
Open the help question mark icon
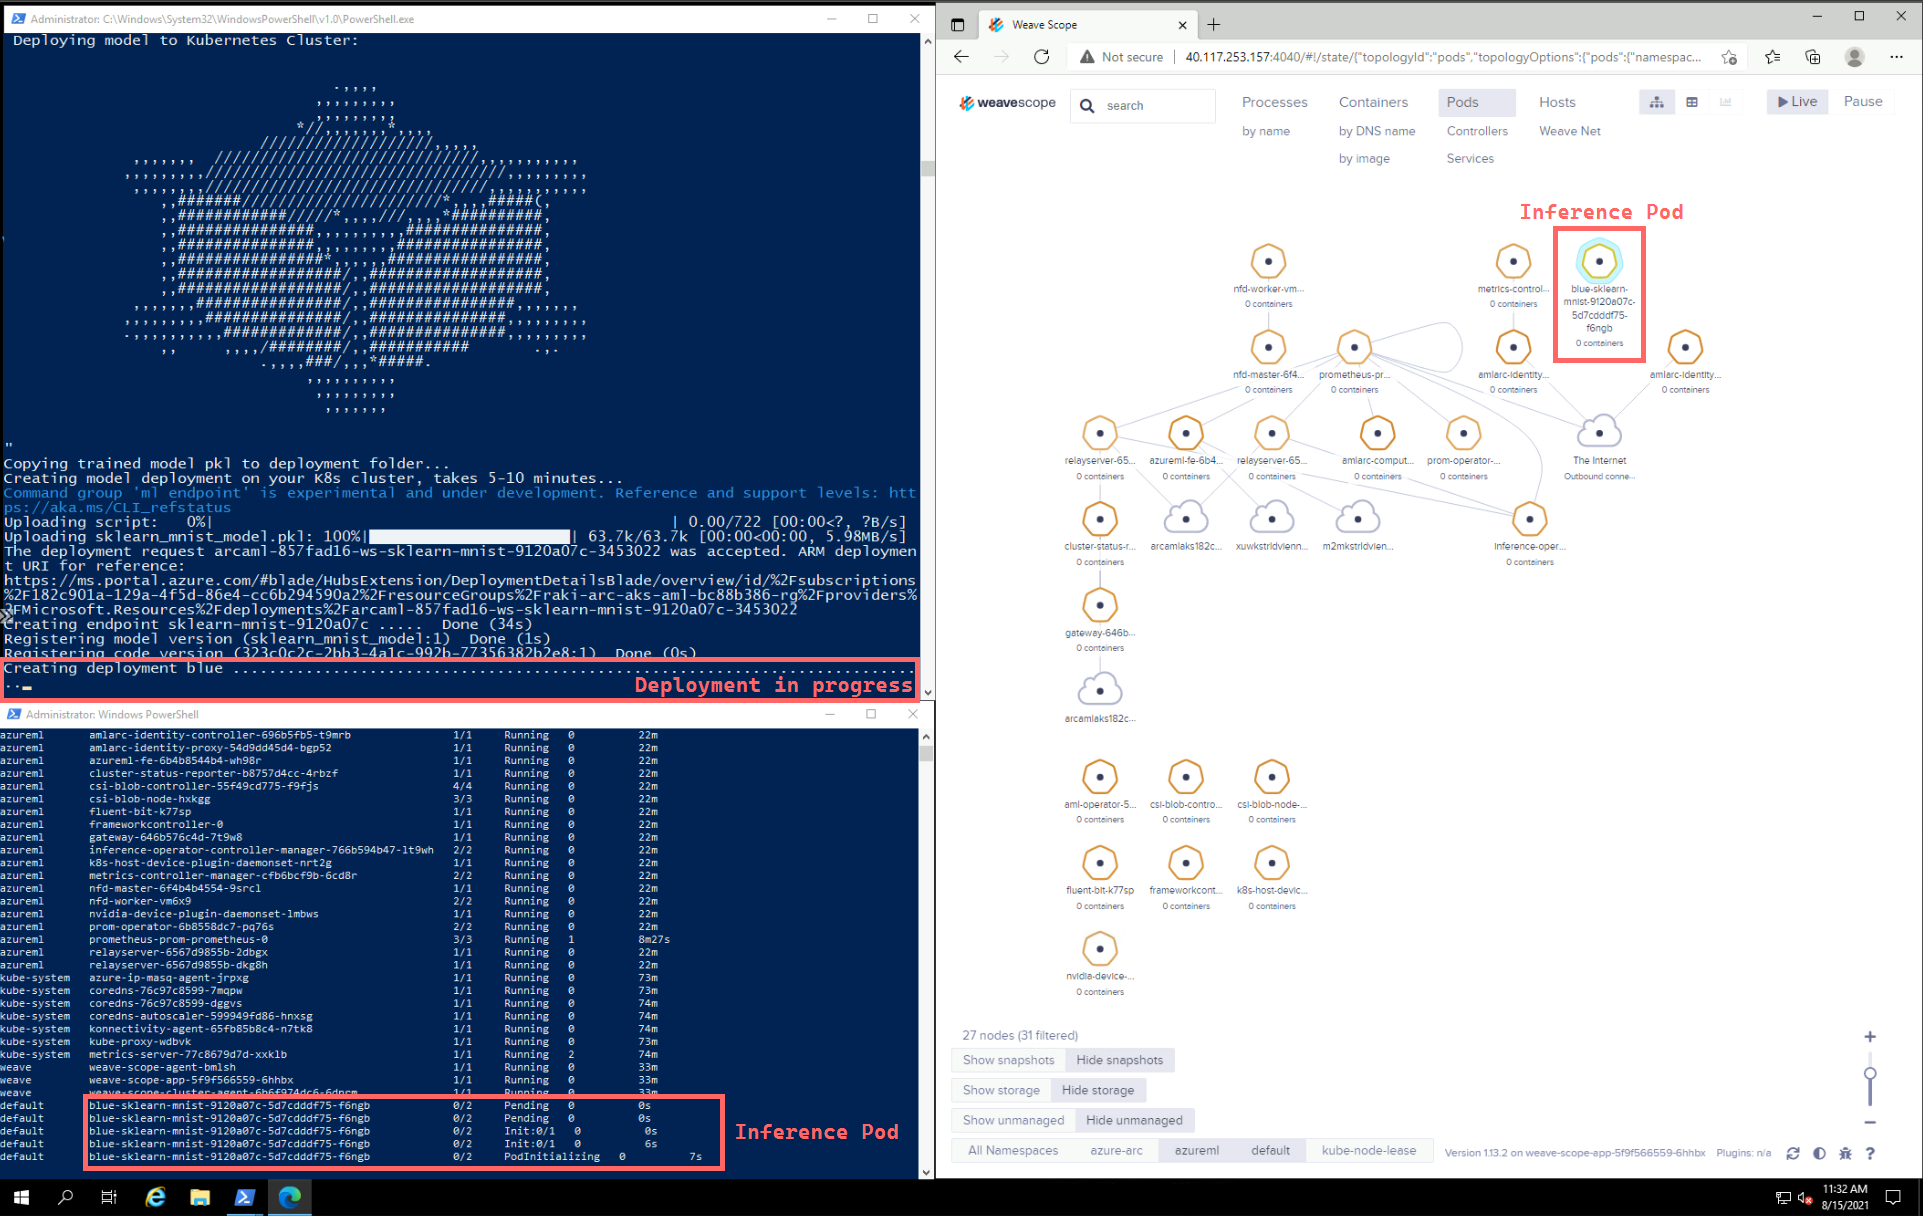click(1870, 1153)
